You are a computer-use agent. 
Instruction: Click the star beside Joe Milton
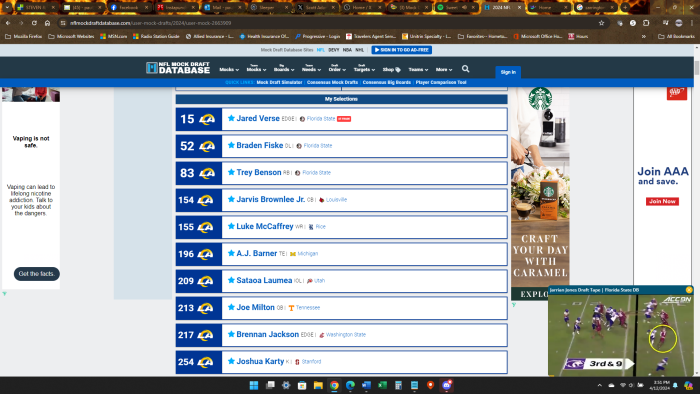click(x=231, y=307)
